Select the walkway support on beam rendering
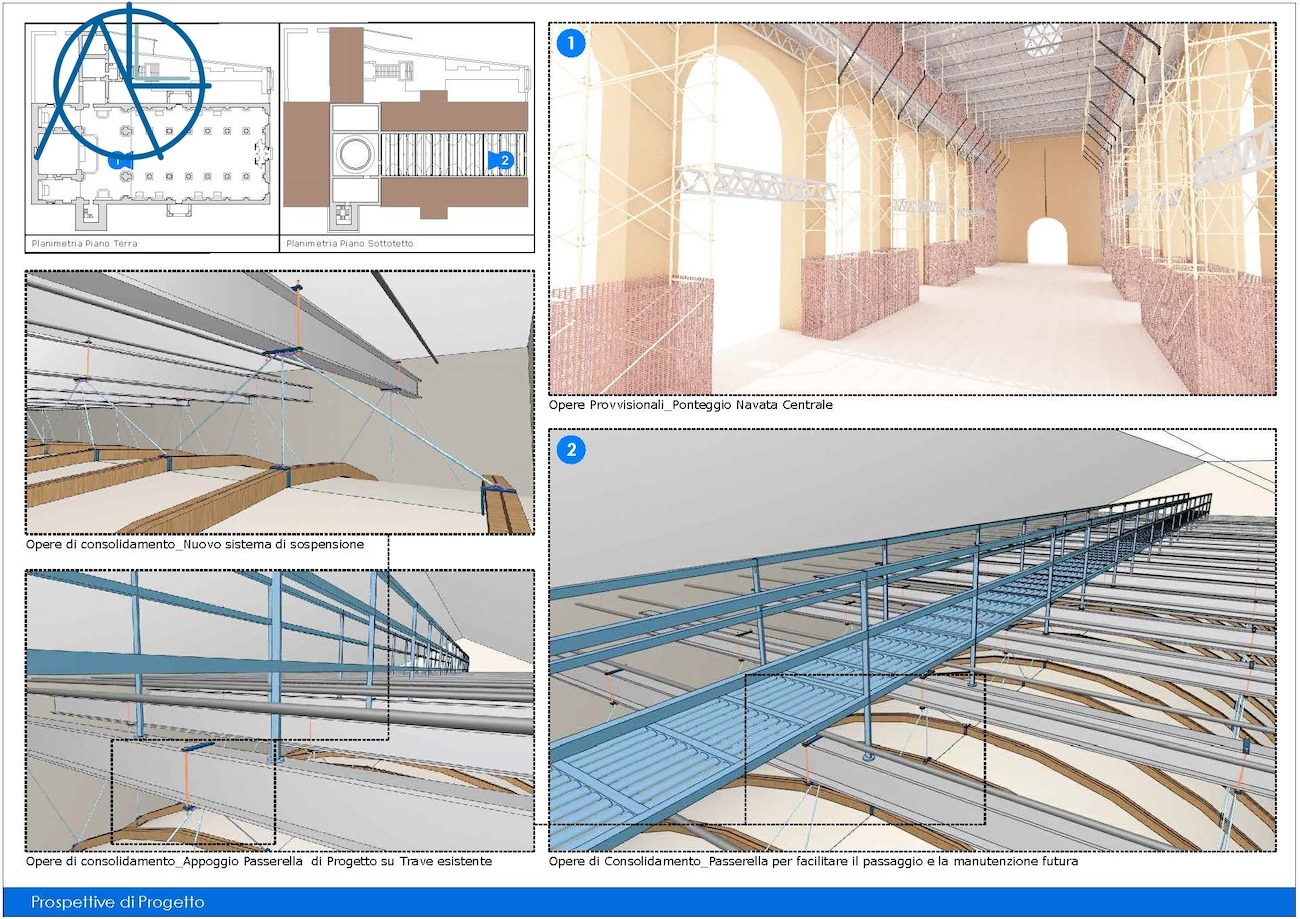 pyautogui.click(x=279, y=710)
